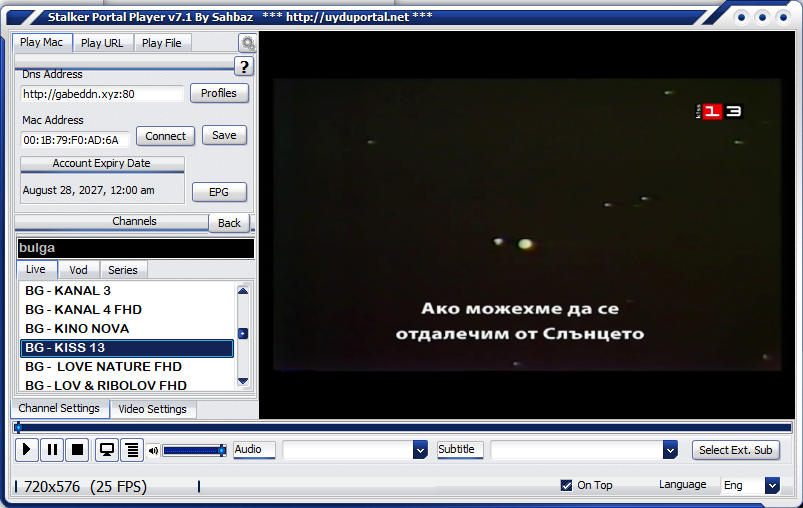Click the channel search box containing bulga

tap(136, 248)
